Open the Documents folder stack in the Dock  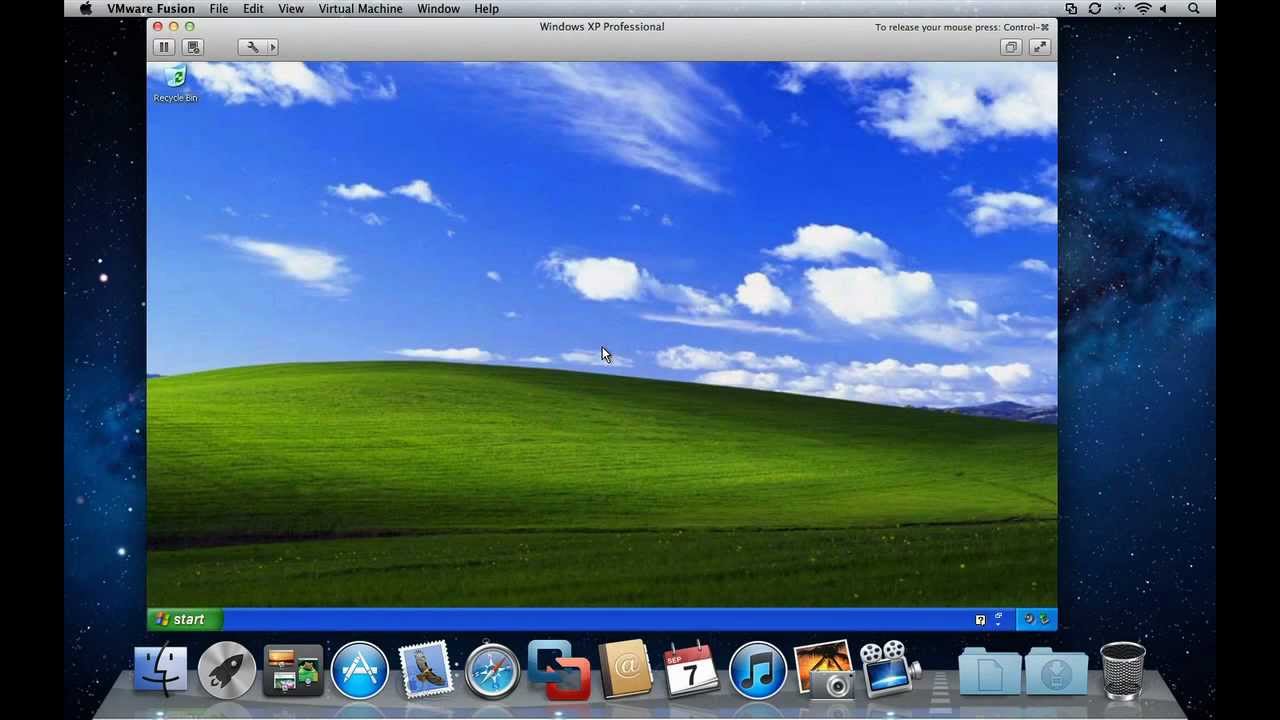click(x=990, y=670)
